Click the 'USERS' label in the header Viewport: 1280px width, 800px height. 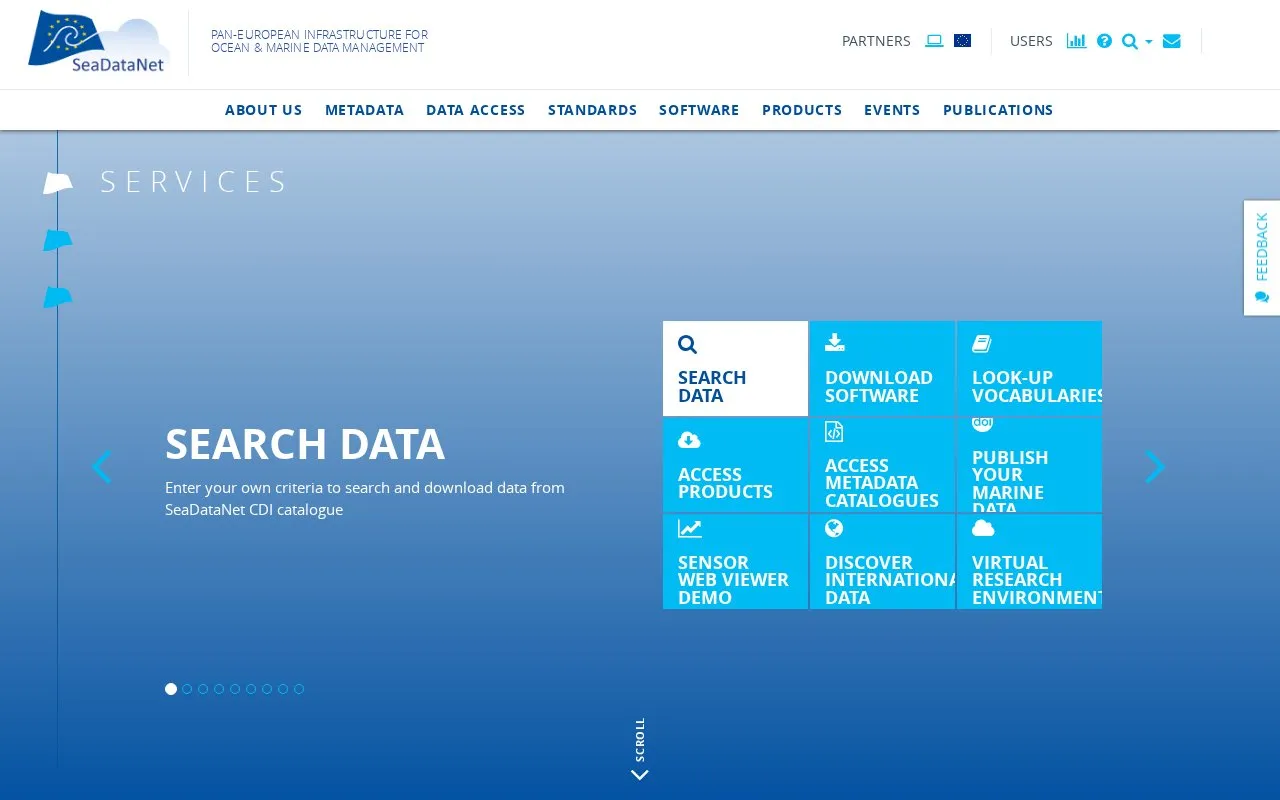coord(1031,41)
